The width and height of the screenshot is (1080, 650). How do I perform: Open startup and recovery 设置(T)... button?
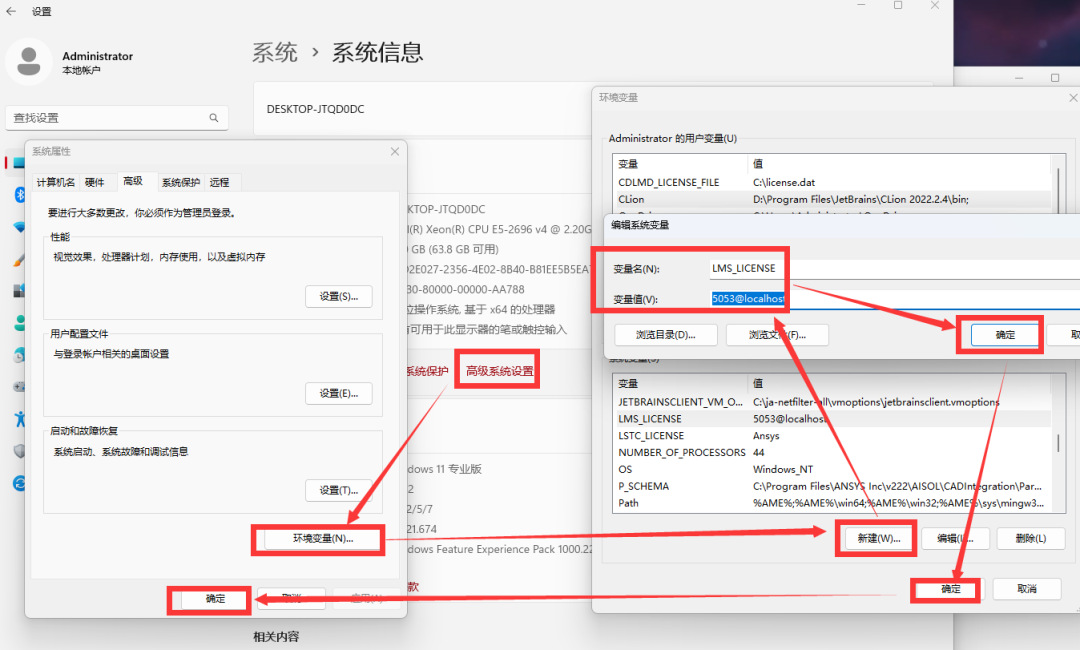(x=338, y=490)
